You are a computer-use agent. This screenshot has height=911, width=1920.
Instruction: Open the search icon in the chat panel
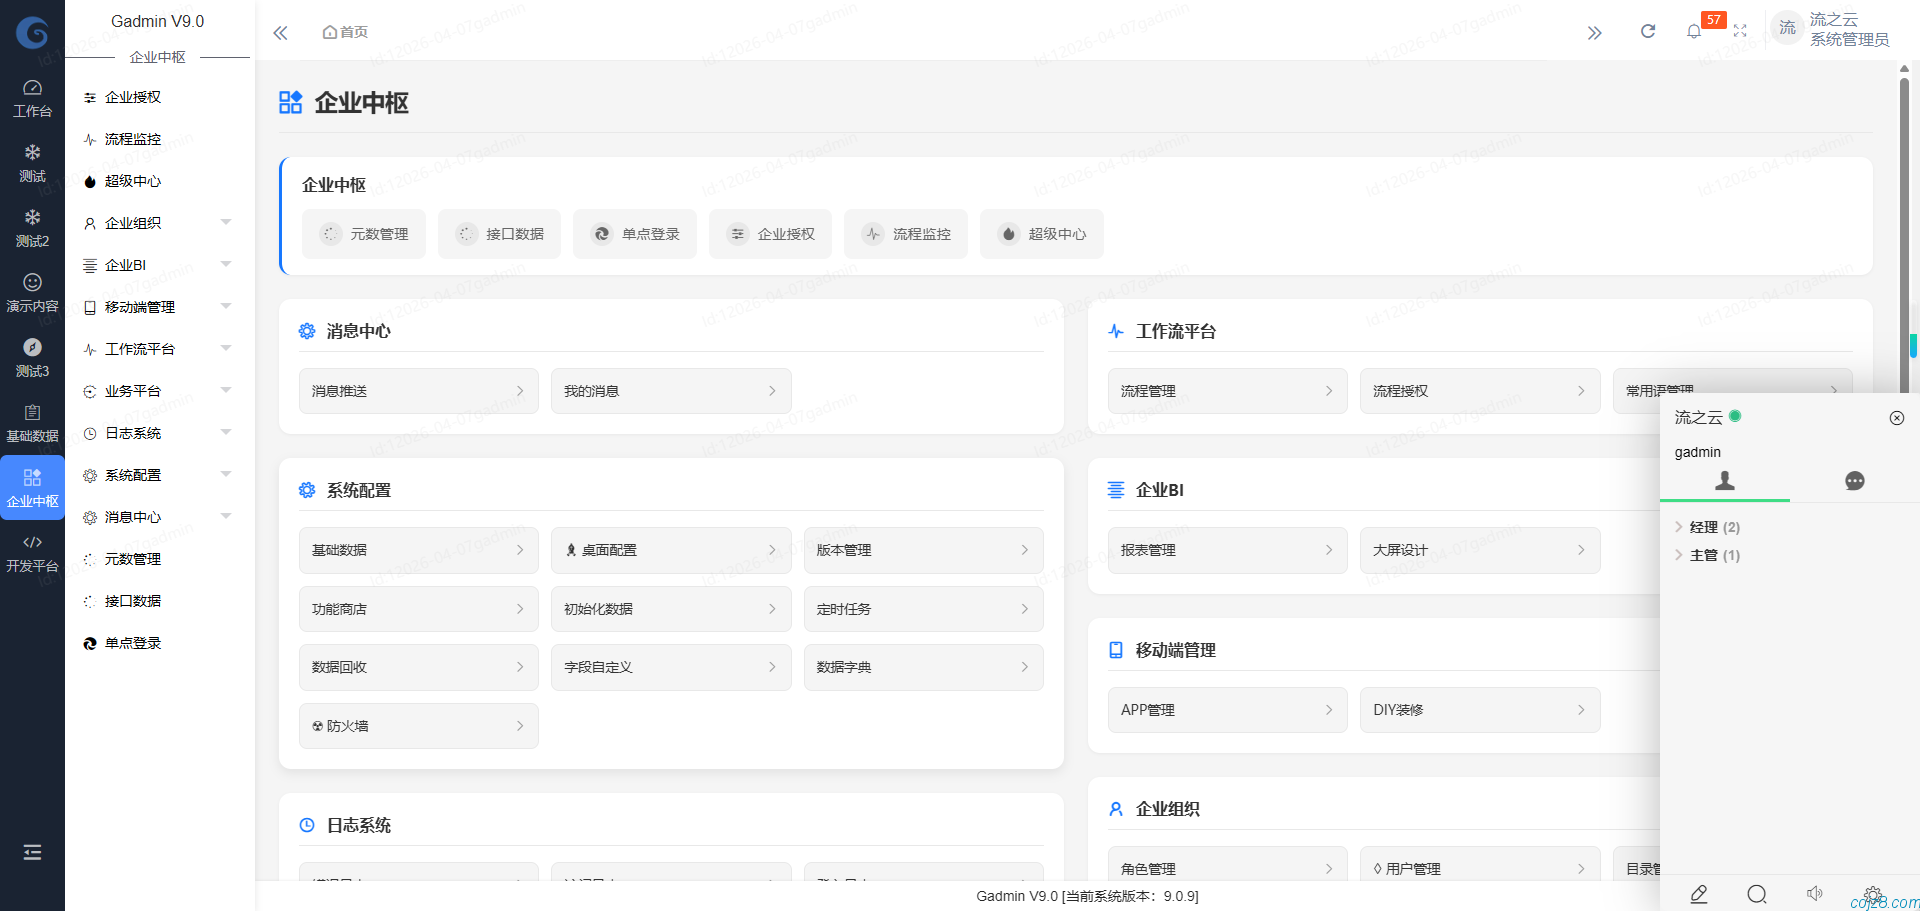tap(1757, 894)
